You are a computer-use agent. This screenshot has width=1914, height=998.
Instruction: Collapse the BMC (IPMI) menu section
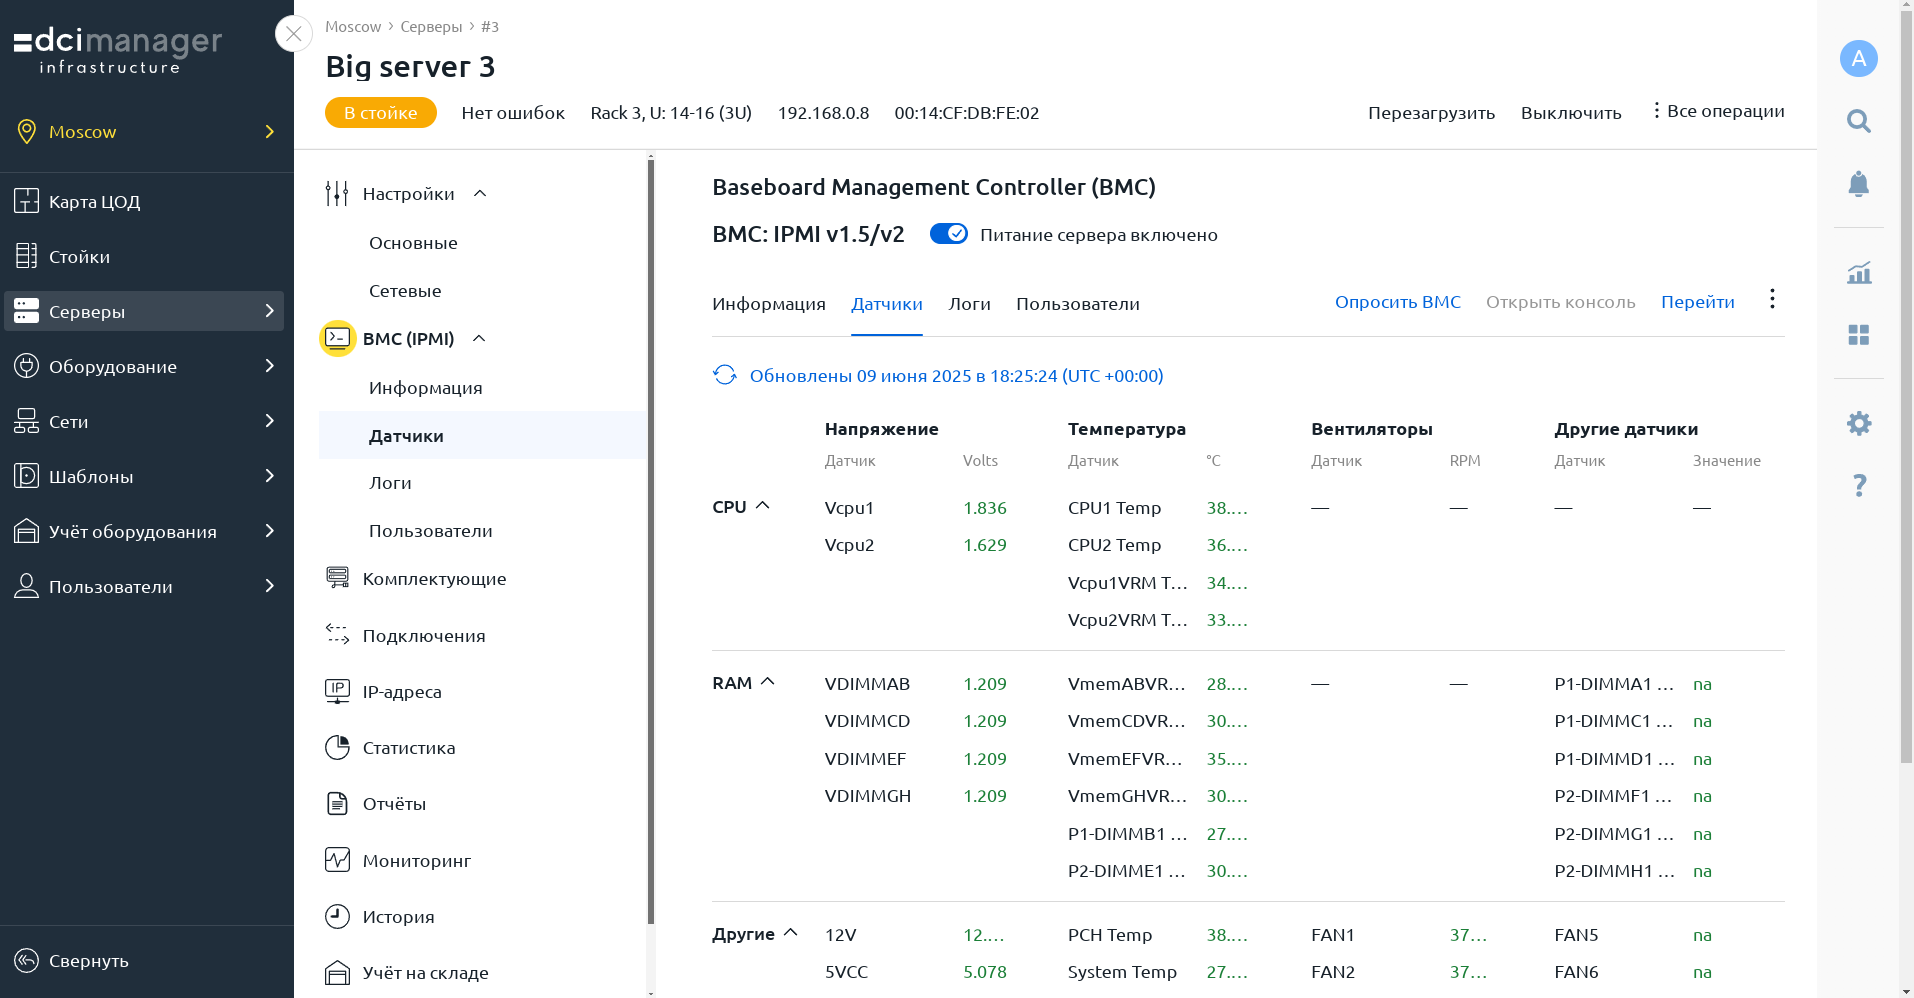(479, 338)
